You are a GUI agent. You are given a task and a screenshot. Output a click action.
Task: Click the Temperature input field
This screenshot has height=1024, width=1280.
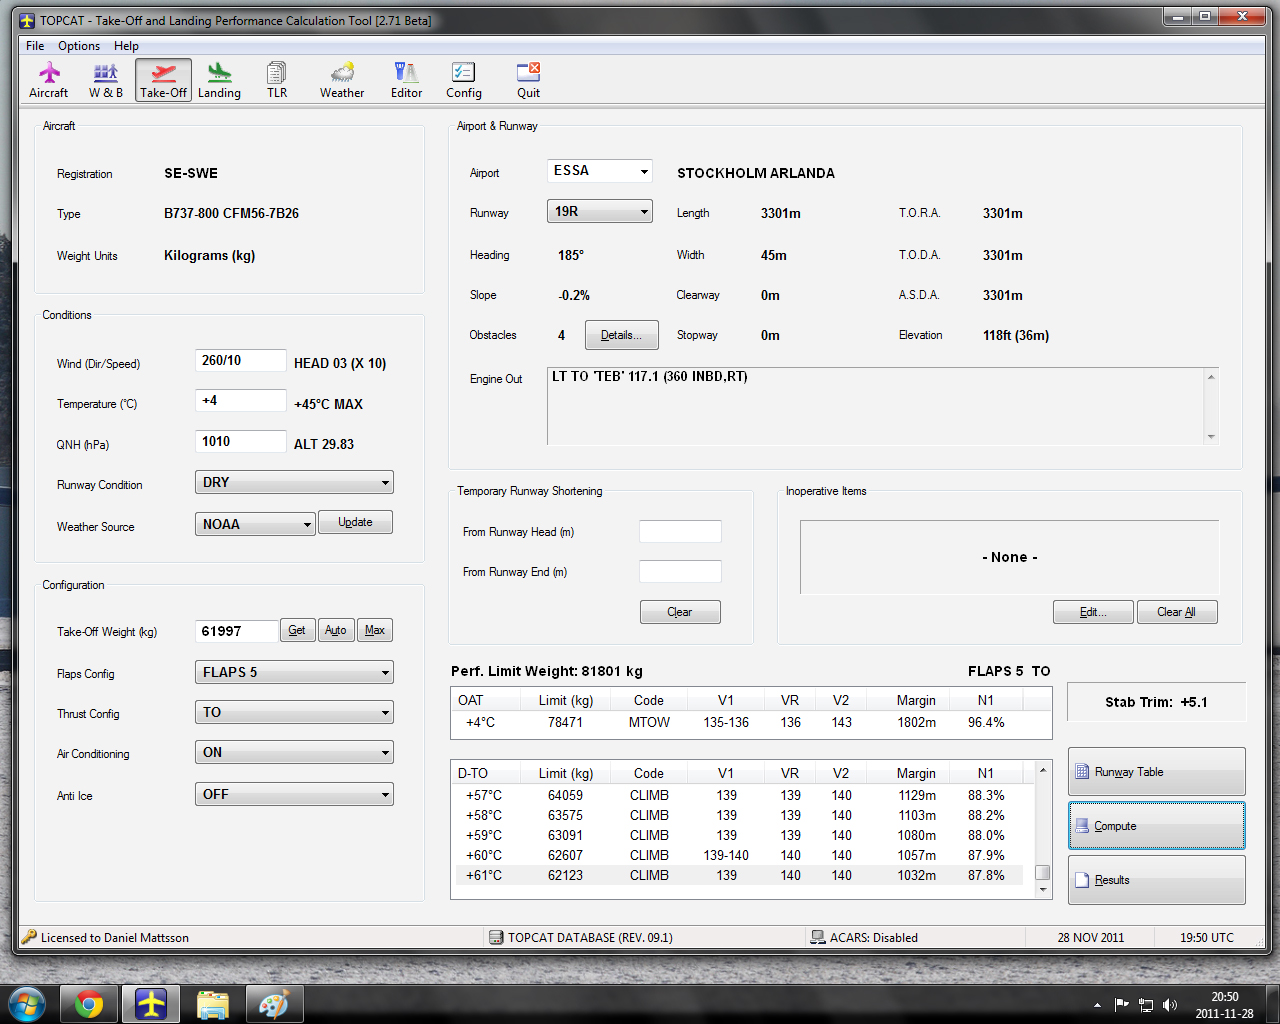240,400
